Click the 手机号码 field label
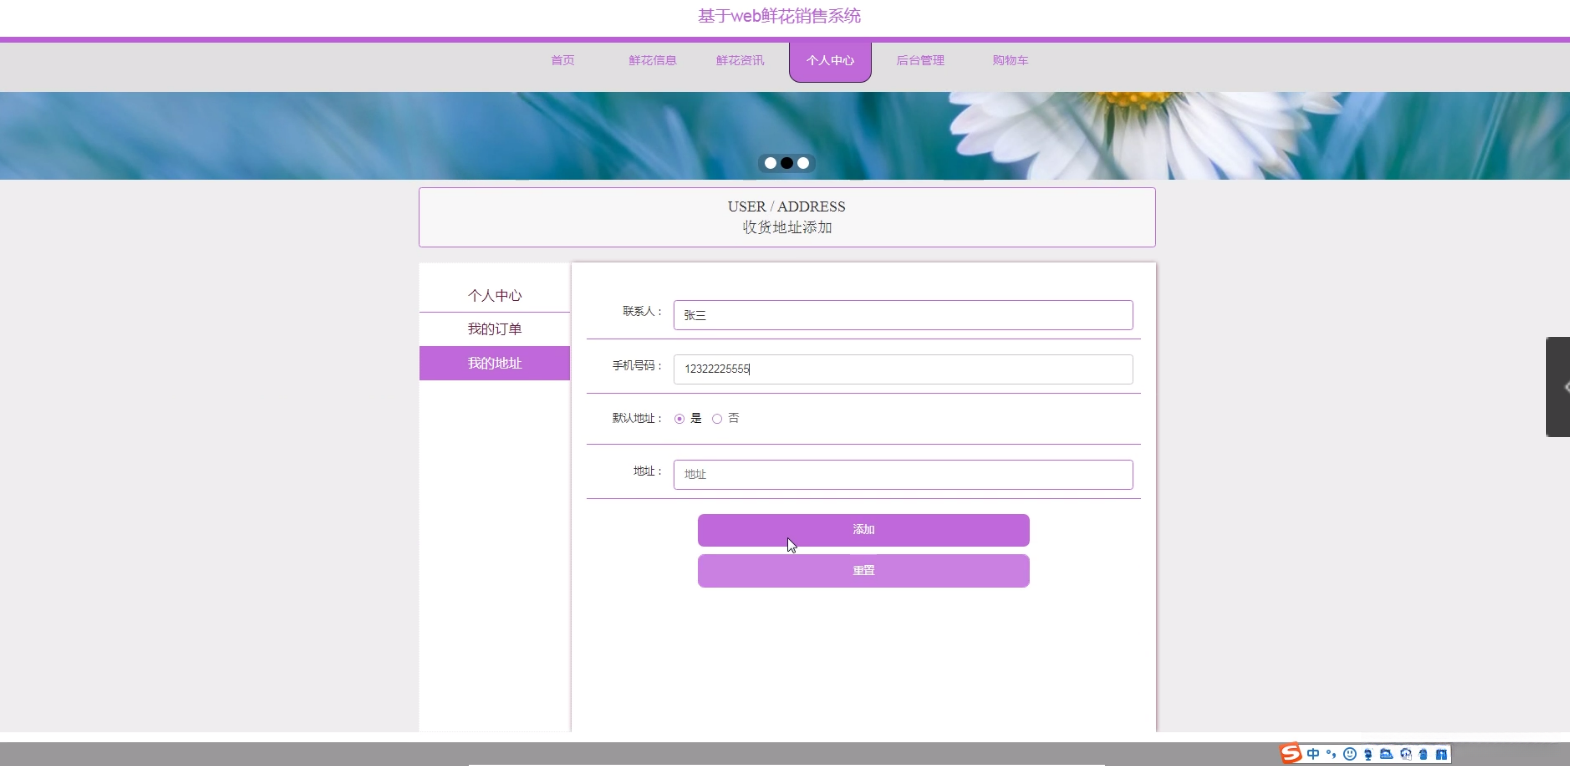This screenshot has height=766, width=1570. [637, 366]
